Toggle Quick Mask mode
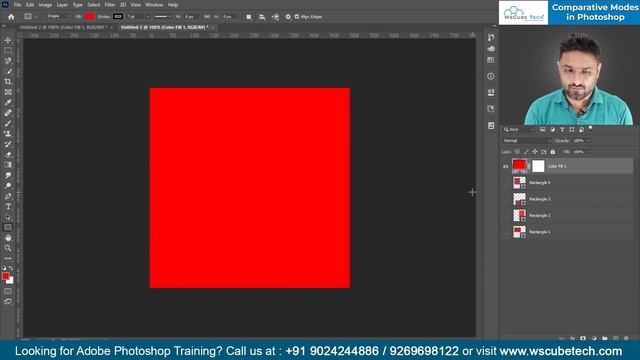The height and width of the screenshot is (360, 640). 8,291
